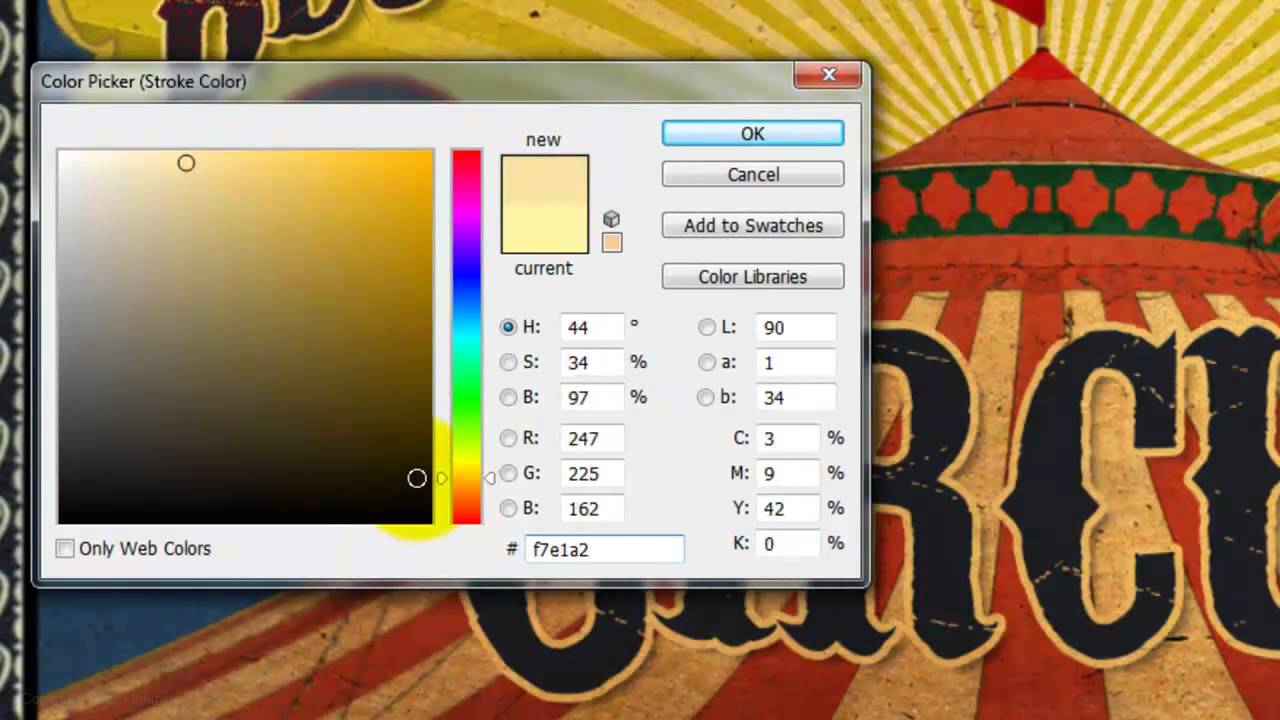Select the a channel radio button
This screenshot has height=720, width=1280.
coord(707,362)
